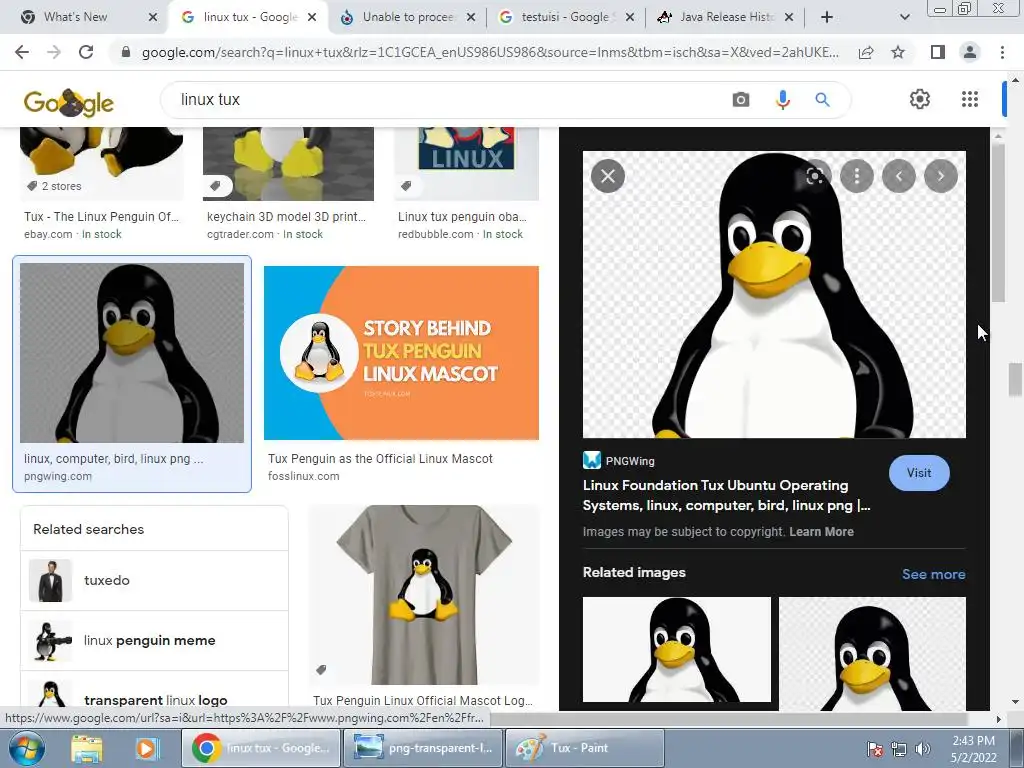Image resolution: width=1024 pixels, height=768 pixels.
Task: Click the page vertical scrollbar thumb
Action: point(1015,379)
